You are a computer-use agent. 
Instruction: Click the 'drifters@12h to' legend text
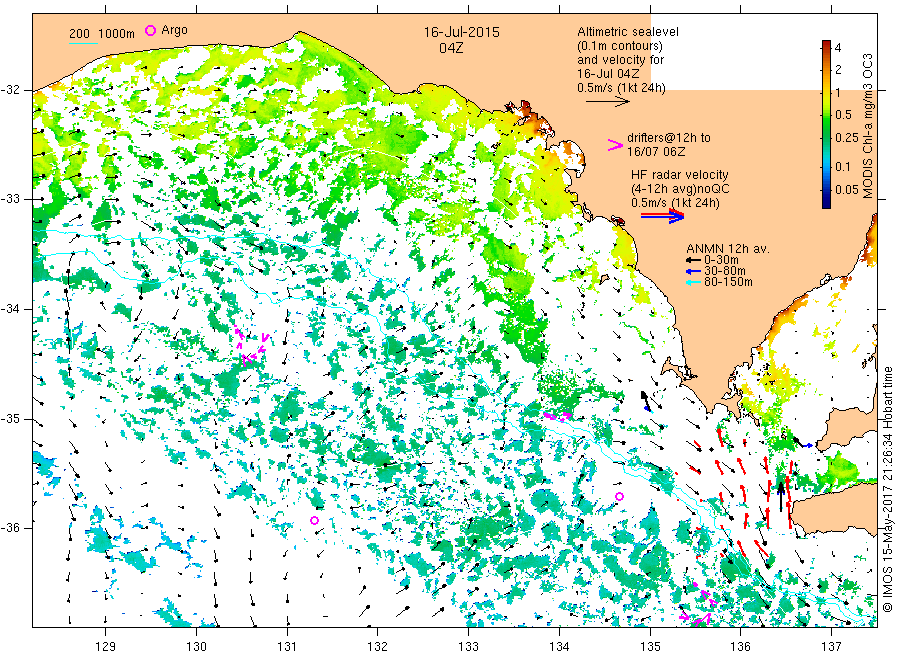[669, 138]
